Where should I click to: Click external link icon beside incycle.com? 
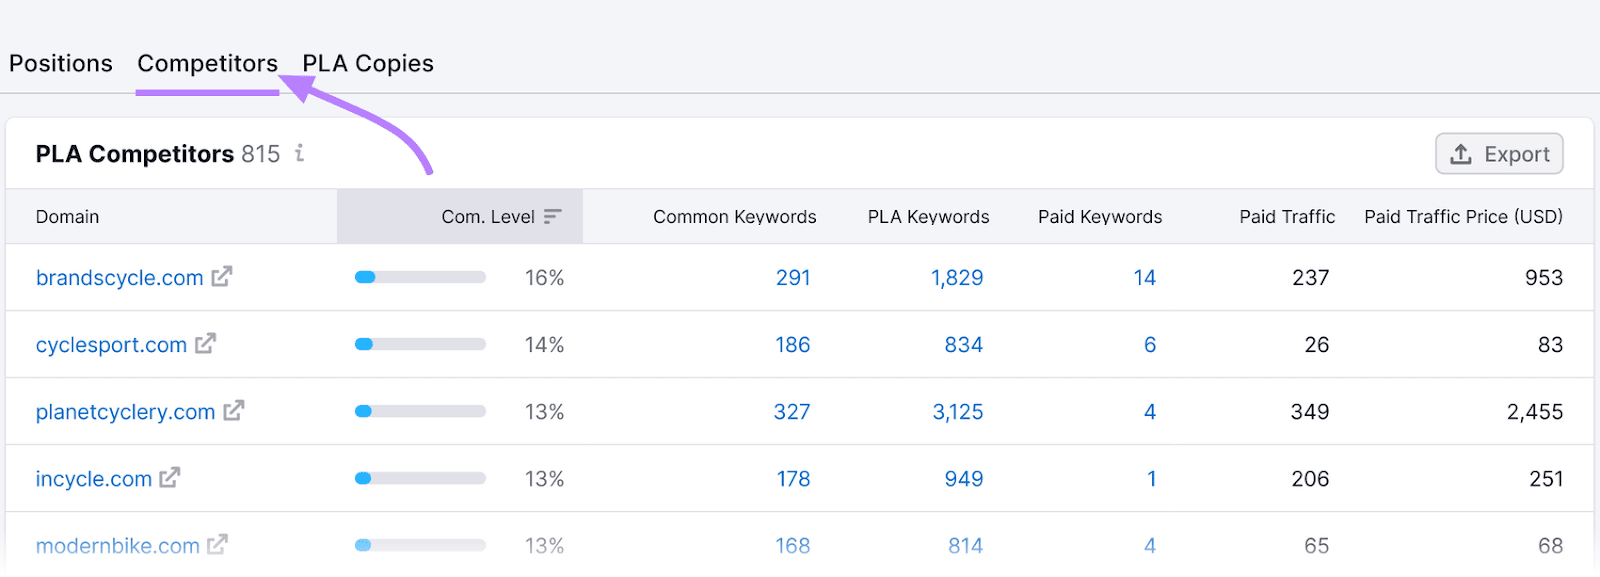point(171,478)
